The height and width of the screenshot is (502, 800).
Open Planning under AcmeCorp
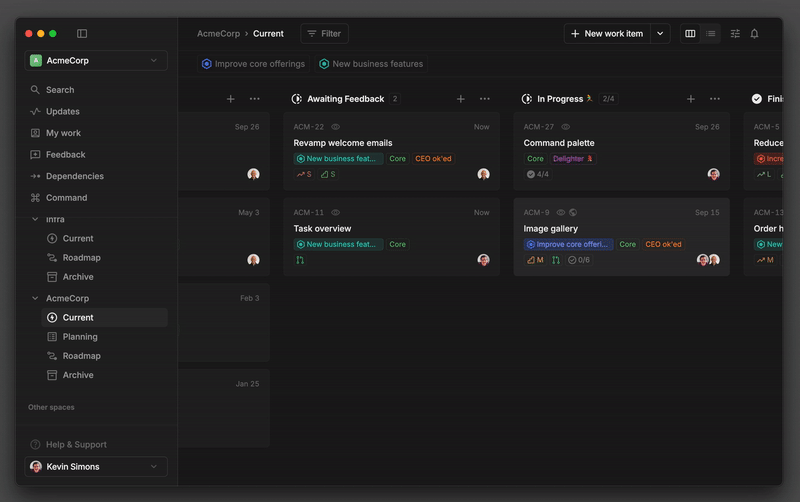click(105, 337)
